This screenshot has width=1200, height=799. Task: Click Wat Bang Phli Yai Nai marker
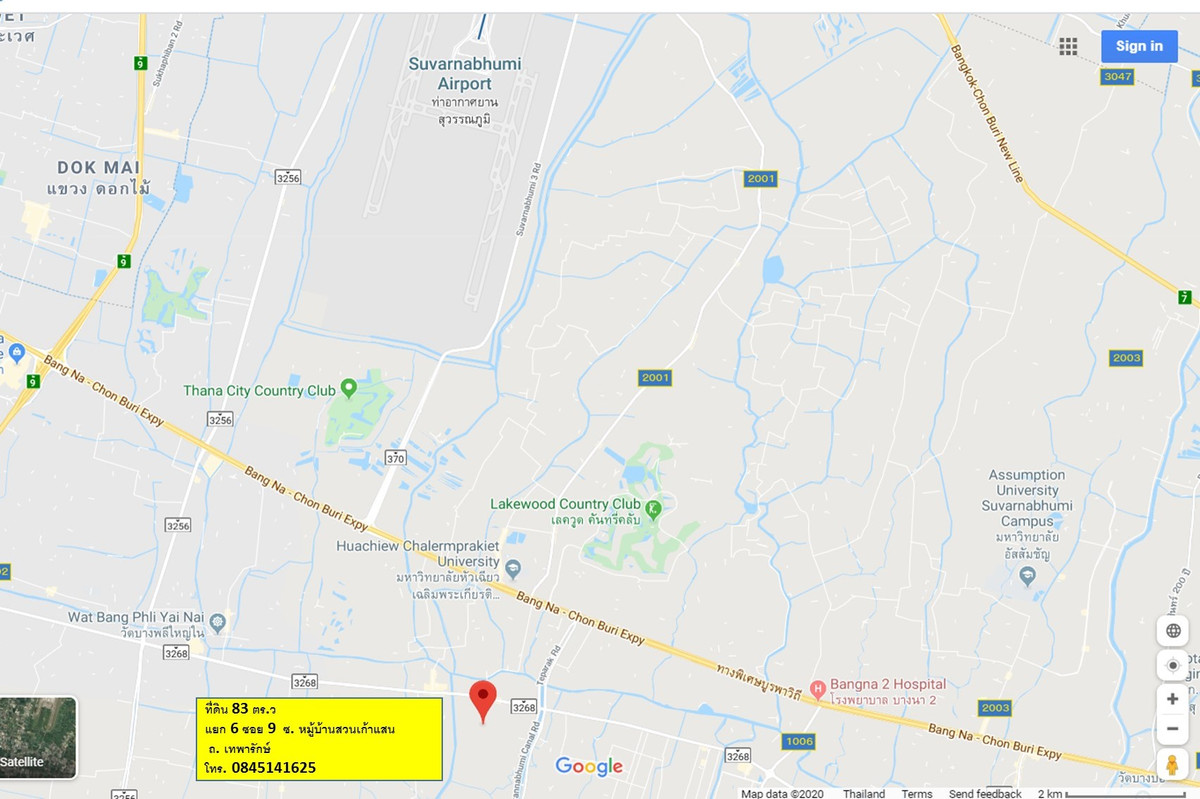(219, 623)
